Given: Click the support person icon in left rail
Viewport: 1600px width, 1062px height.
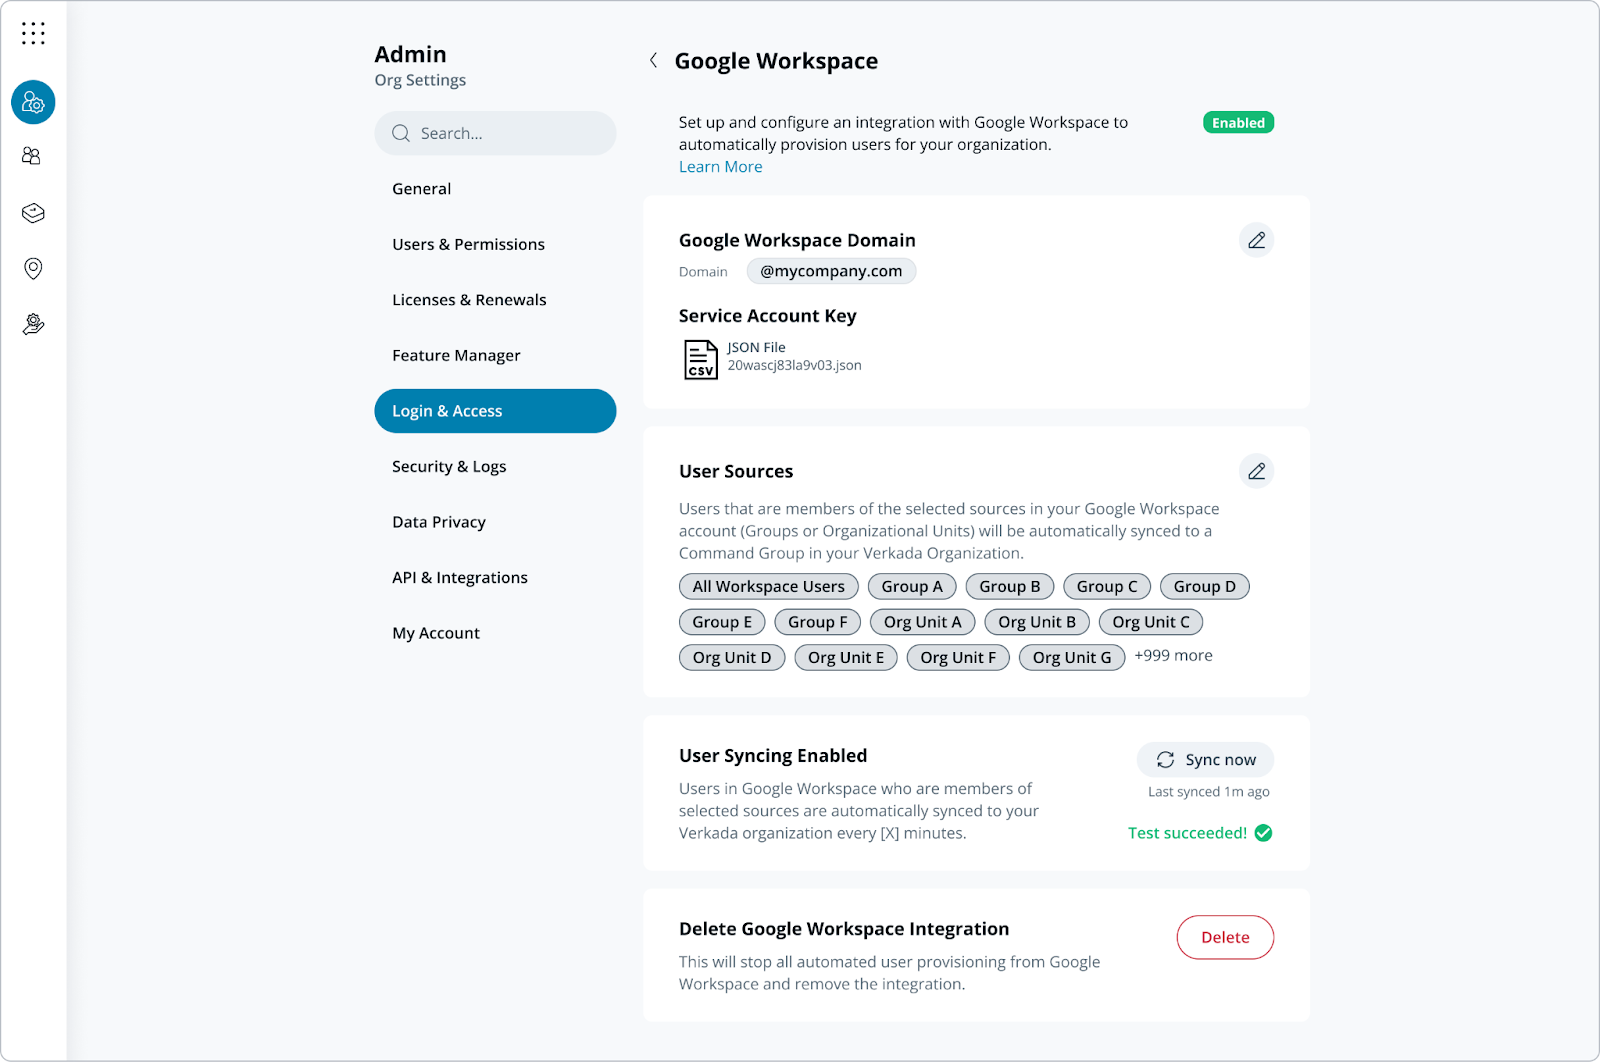Looking at the screenshot, I should 33,324.
